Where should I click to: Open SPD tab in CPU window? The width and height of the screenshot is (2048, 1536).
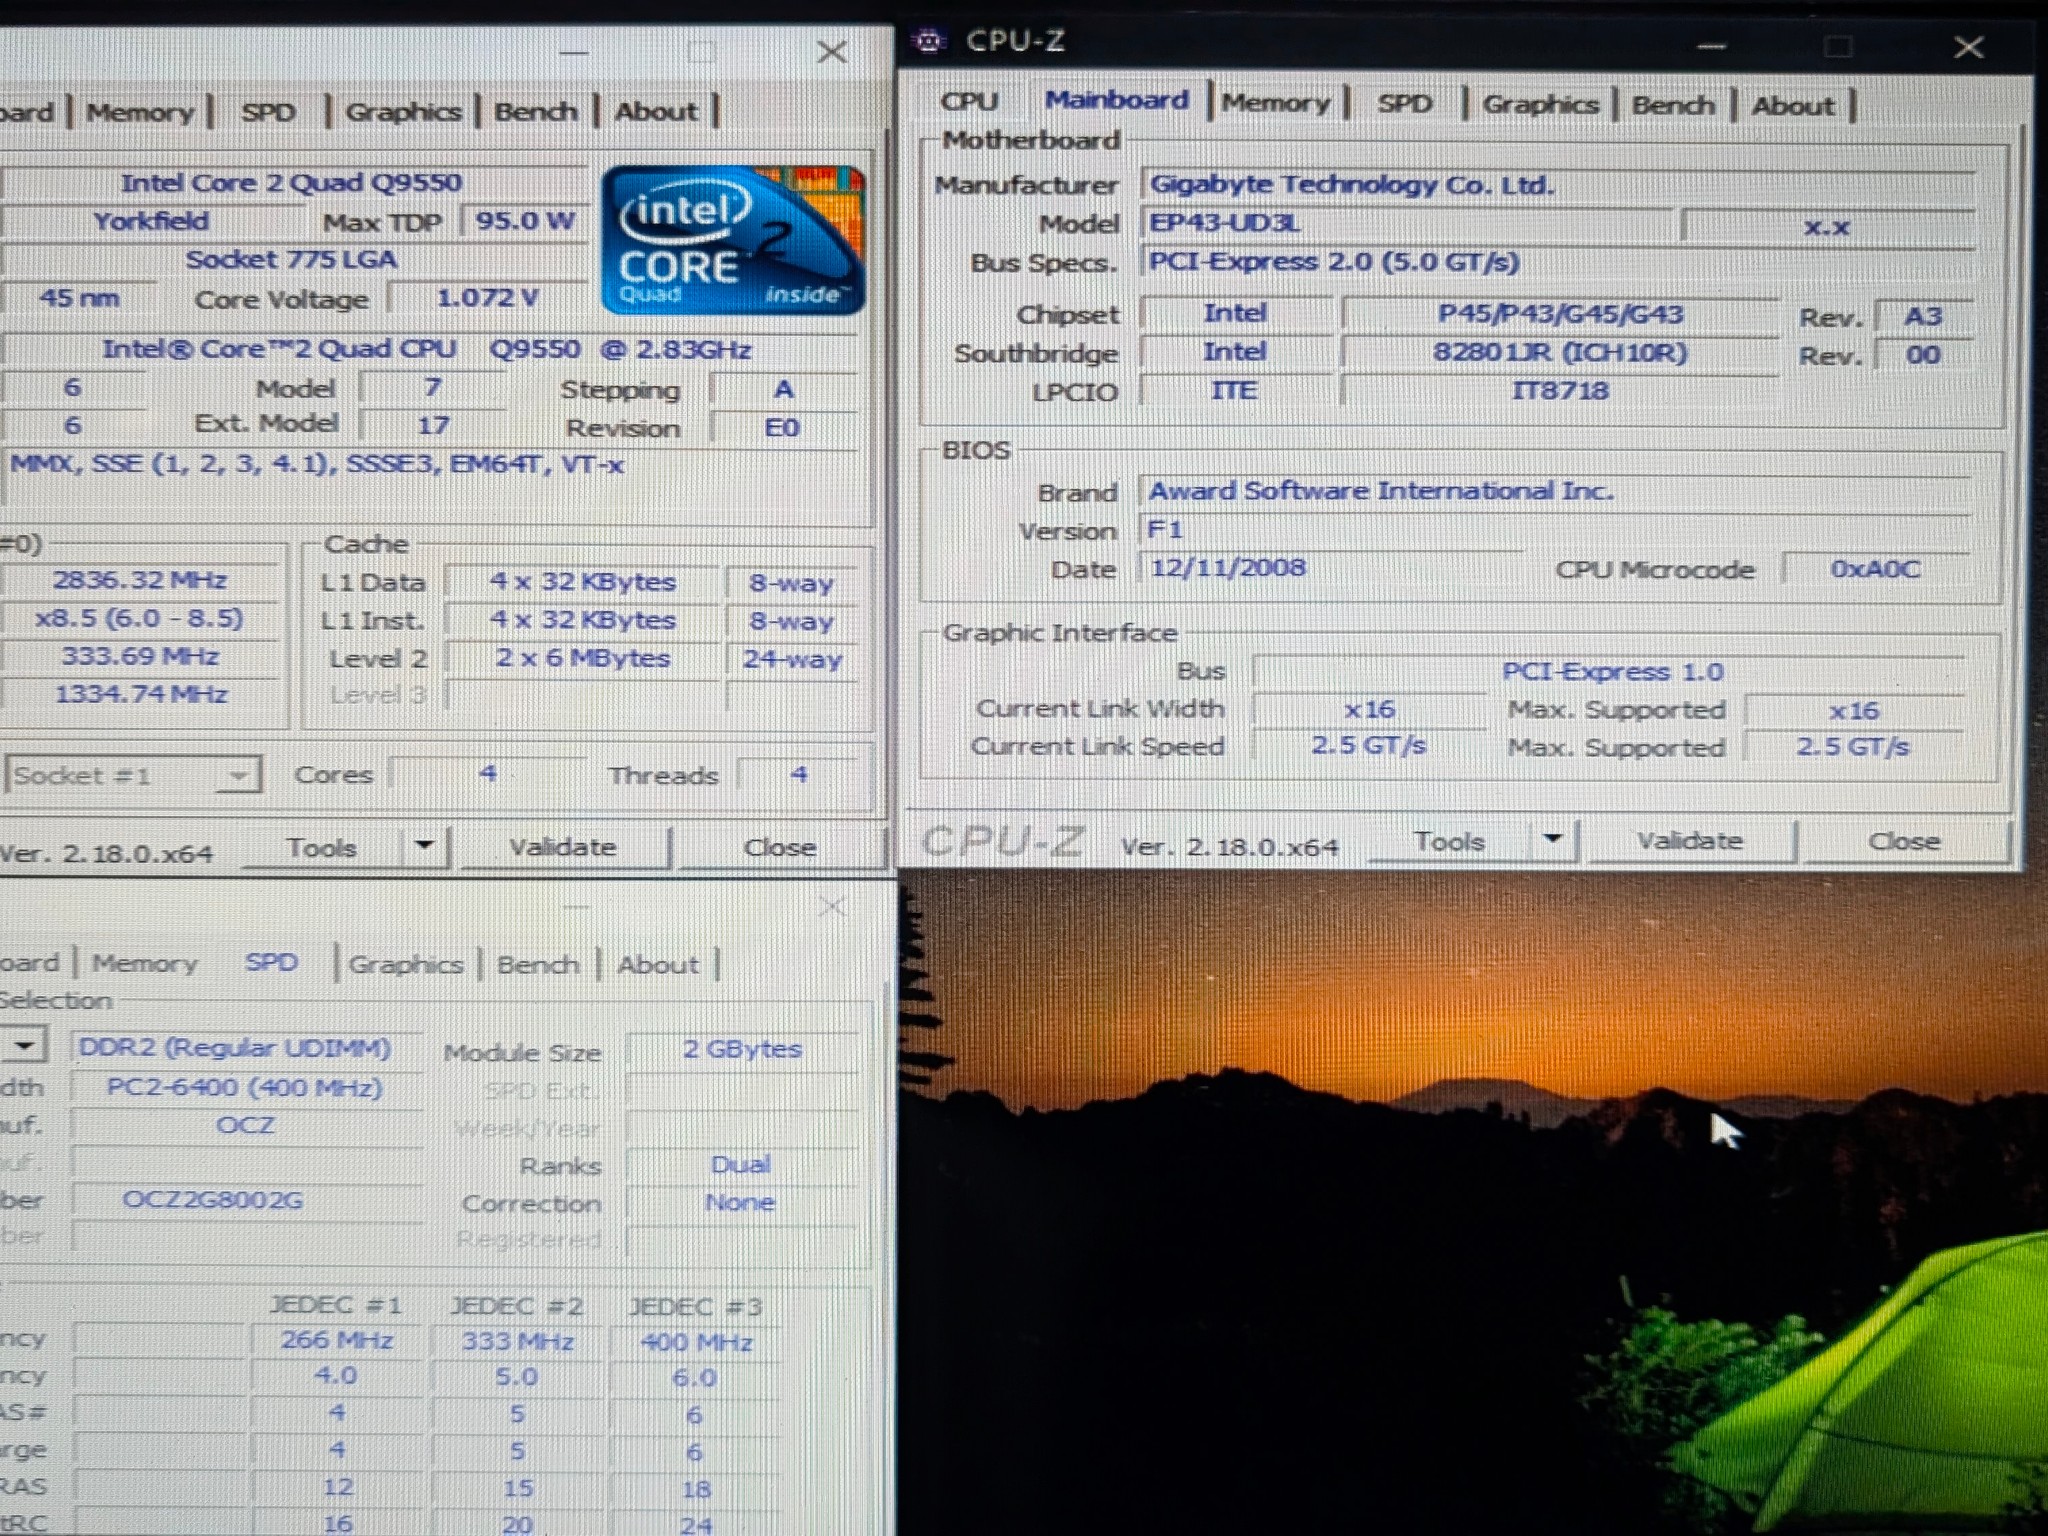268,112
